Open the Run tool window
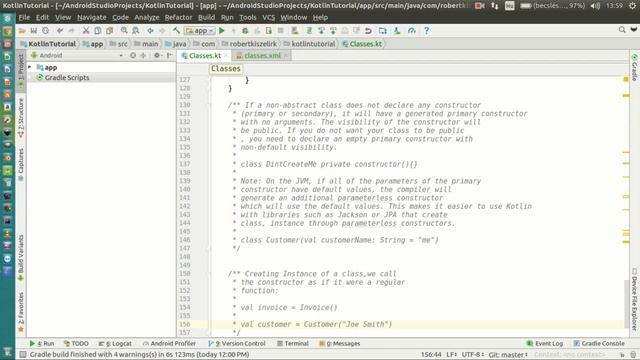The image size is (640, 360). click(42, 344)
